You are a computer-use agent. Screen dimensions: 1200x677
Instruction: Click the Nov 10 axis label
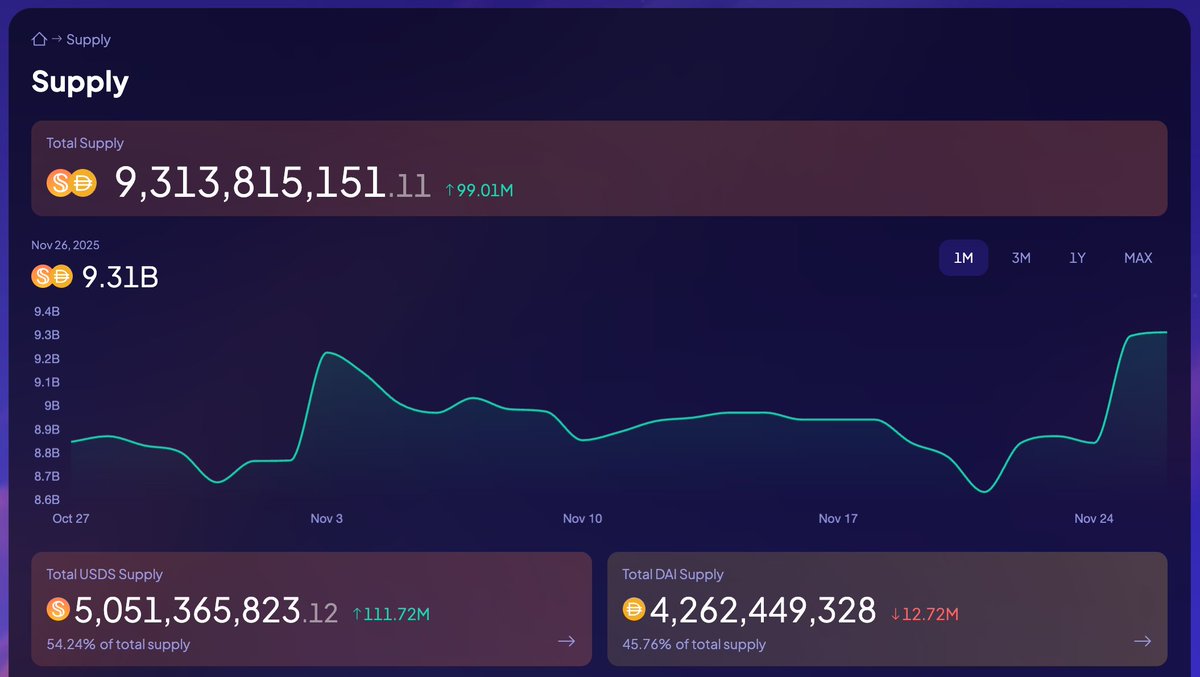pyautogui.click(x=583, y=519)
